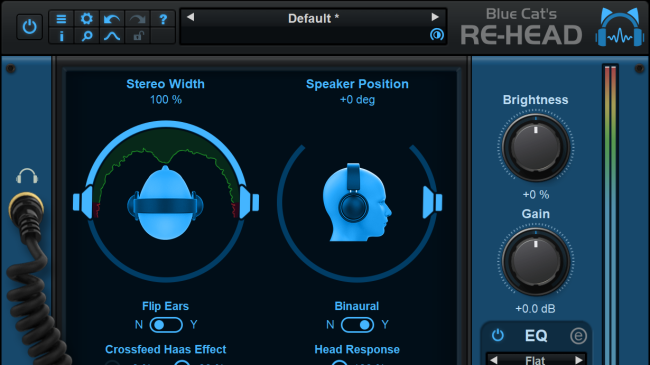Click the circular icon below preset arrow

437,34
